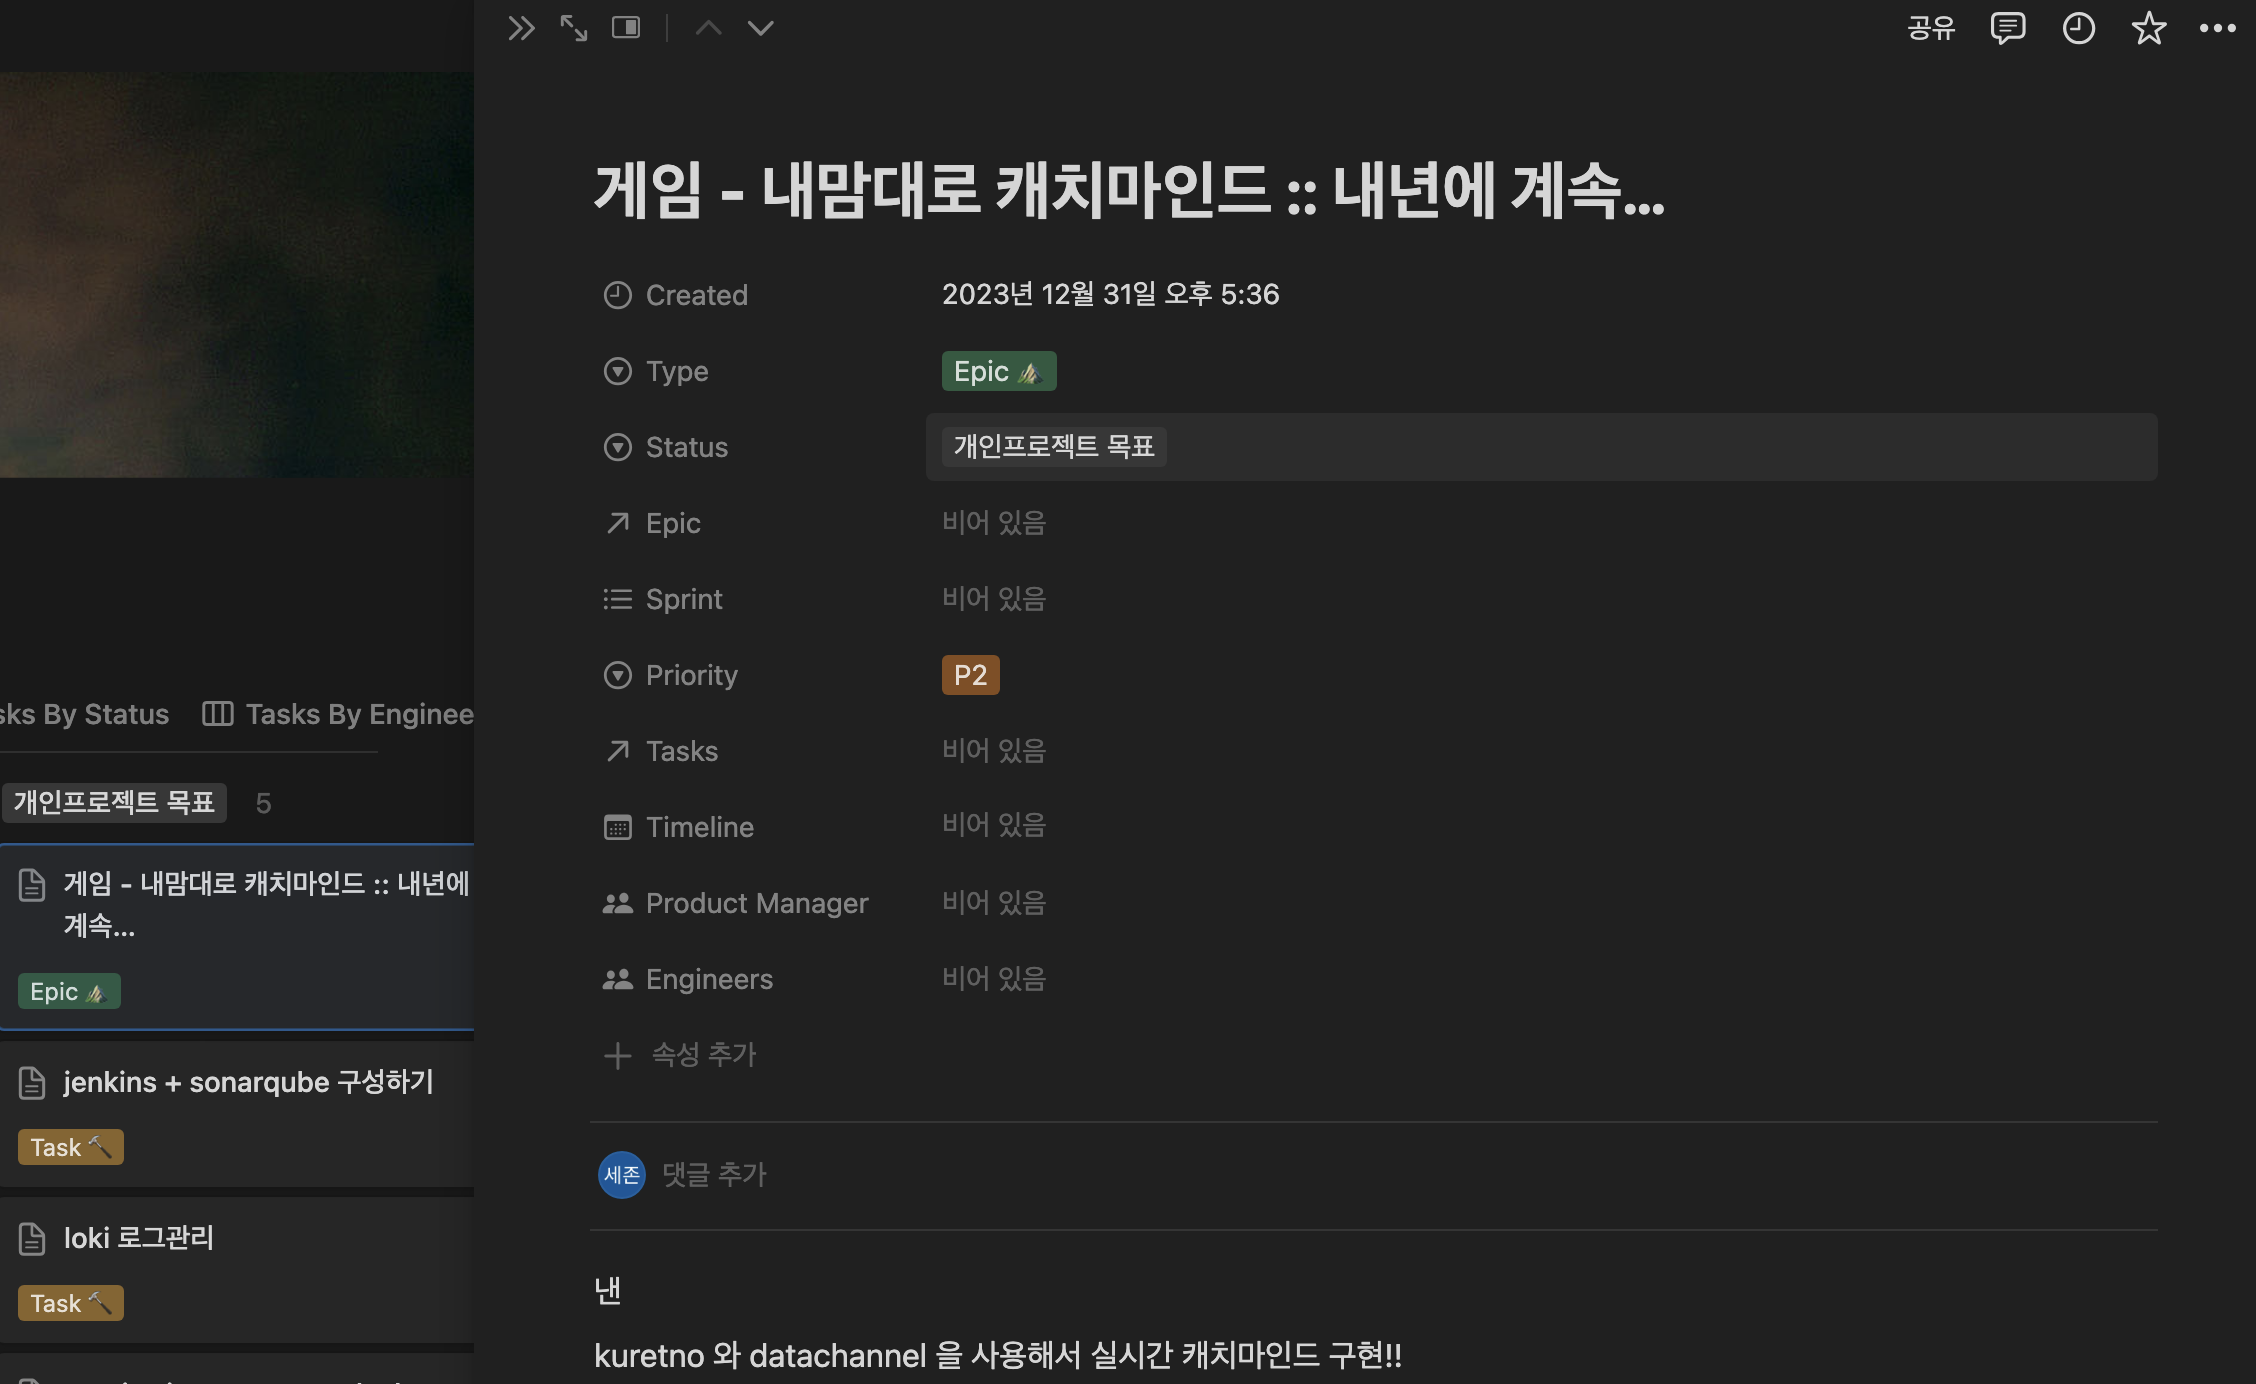This screenshot has width=2256, height=1384.
Task: View page history with clock icon
Action: [x=2078, y=28]
